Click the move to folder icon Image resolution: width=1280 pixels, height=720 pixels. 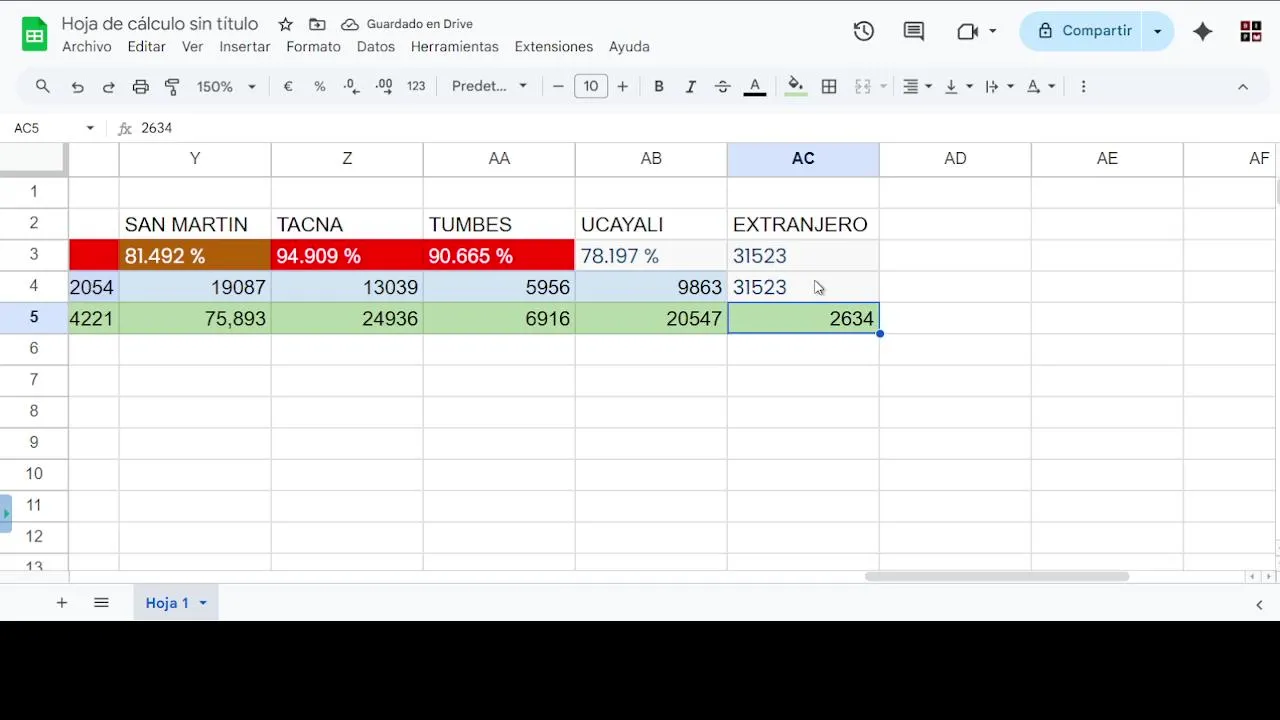[317, 24]
